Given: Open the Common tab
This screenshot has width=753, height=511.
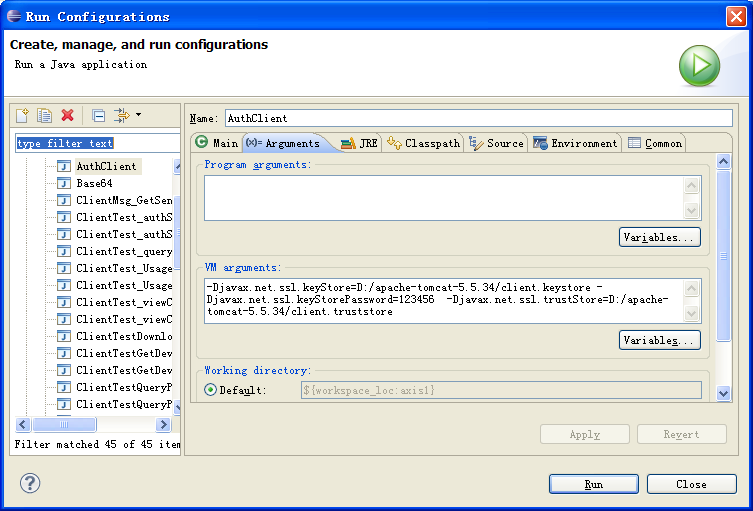Looking at the screenshot, I should (x=655, y=143).
